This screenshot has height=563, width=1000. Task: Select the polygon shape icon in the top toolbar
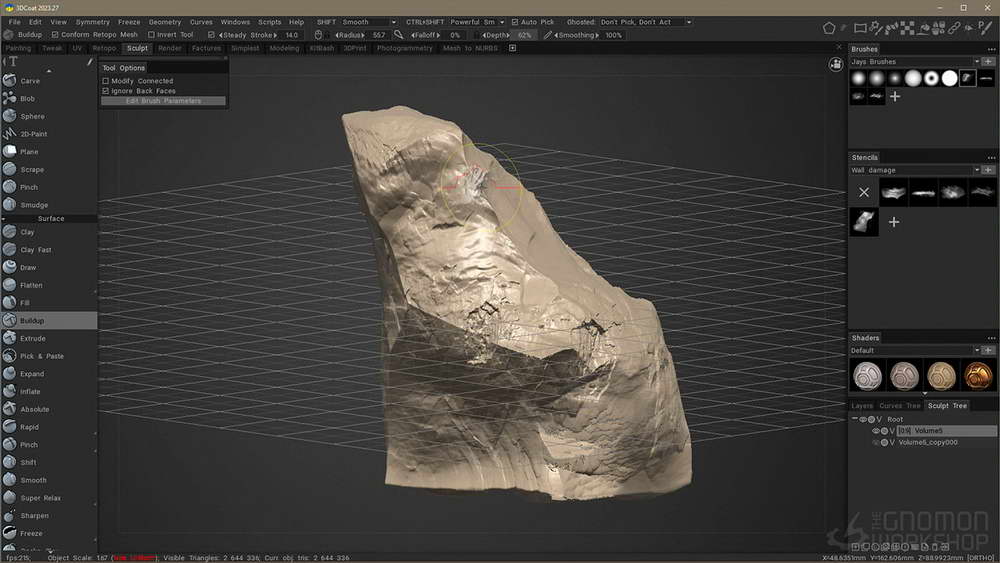828,28
